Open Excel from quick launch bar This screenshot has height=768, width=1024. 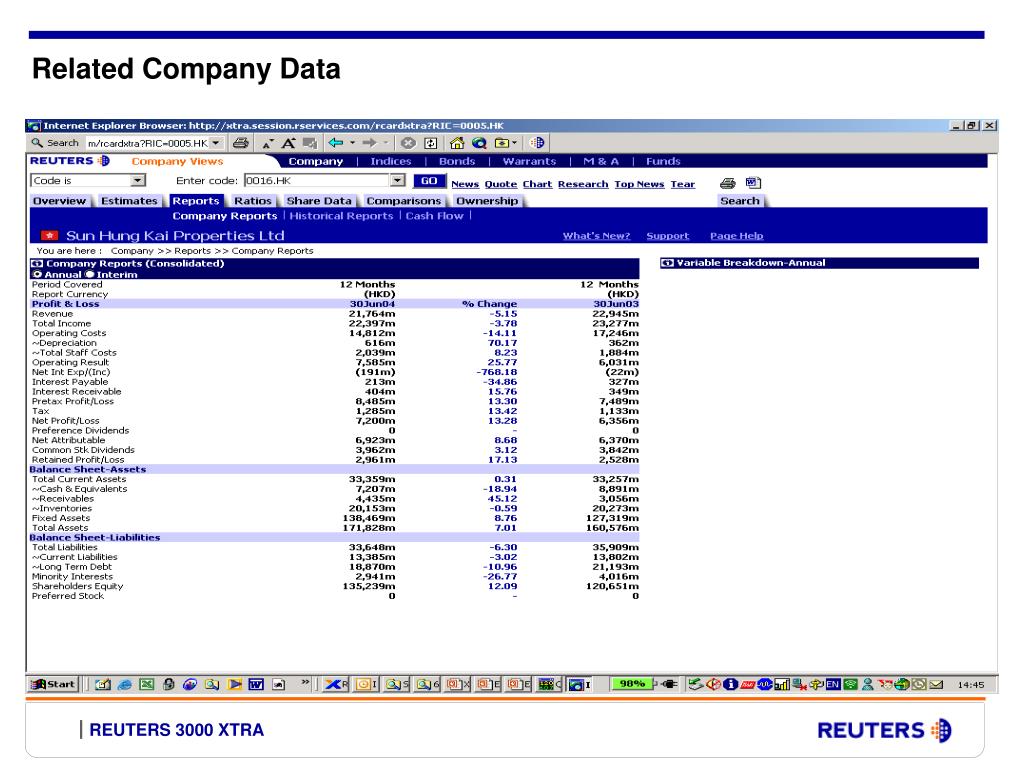click(x=147, y=684)
